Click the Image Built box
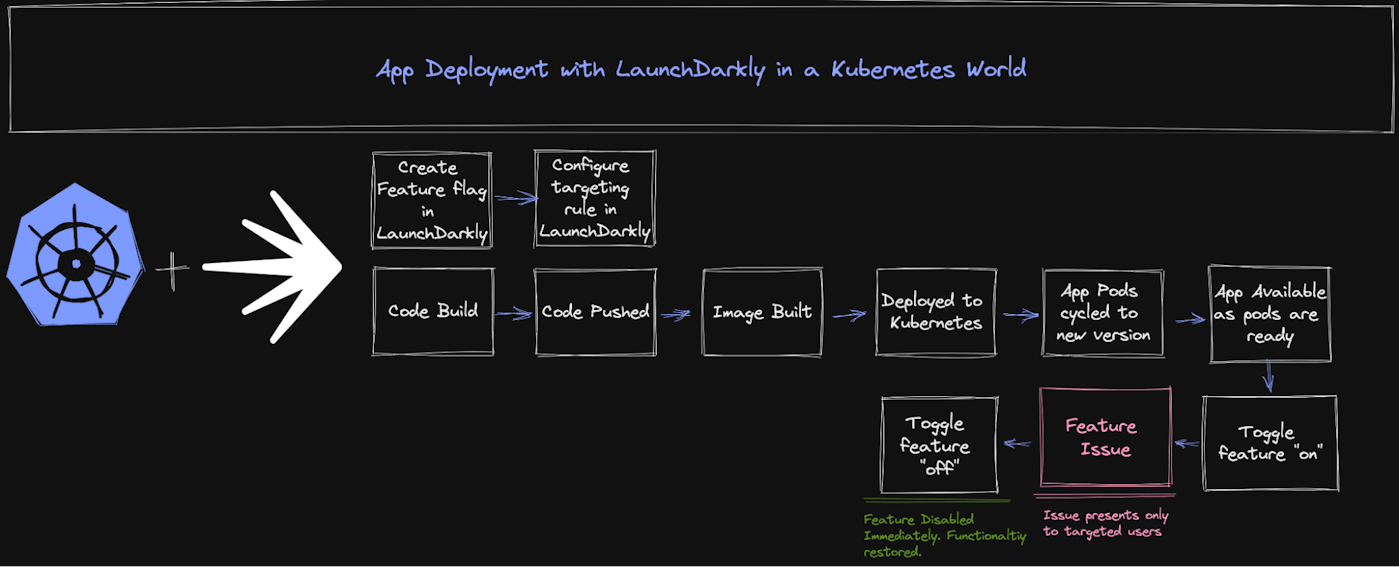Image resolution: width=1399 pixels, height=567 pixels. (762, 312)
